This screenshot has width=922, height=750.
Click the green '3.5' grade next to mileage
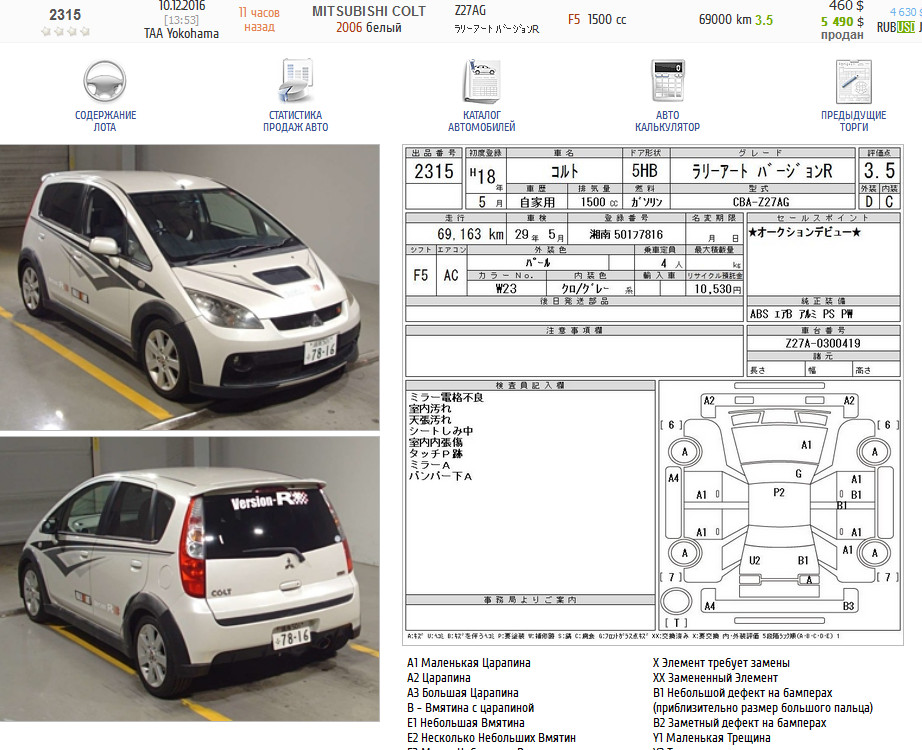[764, 20]
